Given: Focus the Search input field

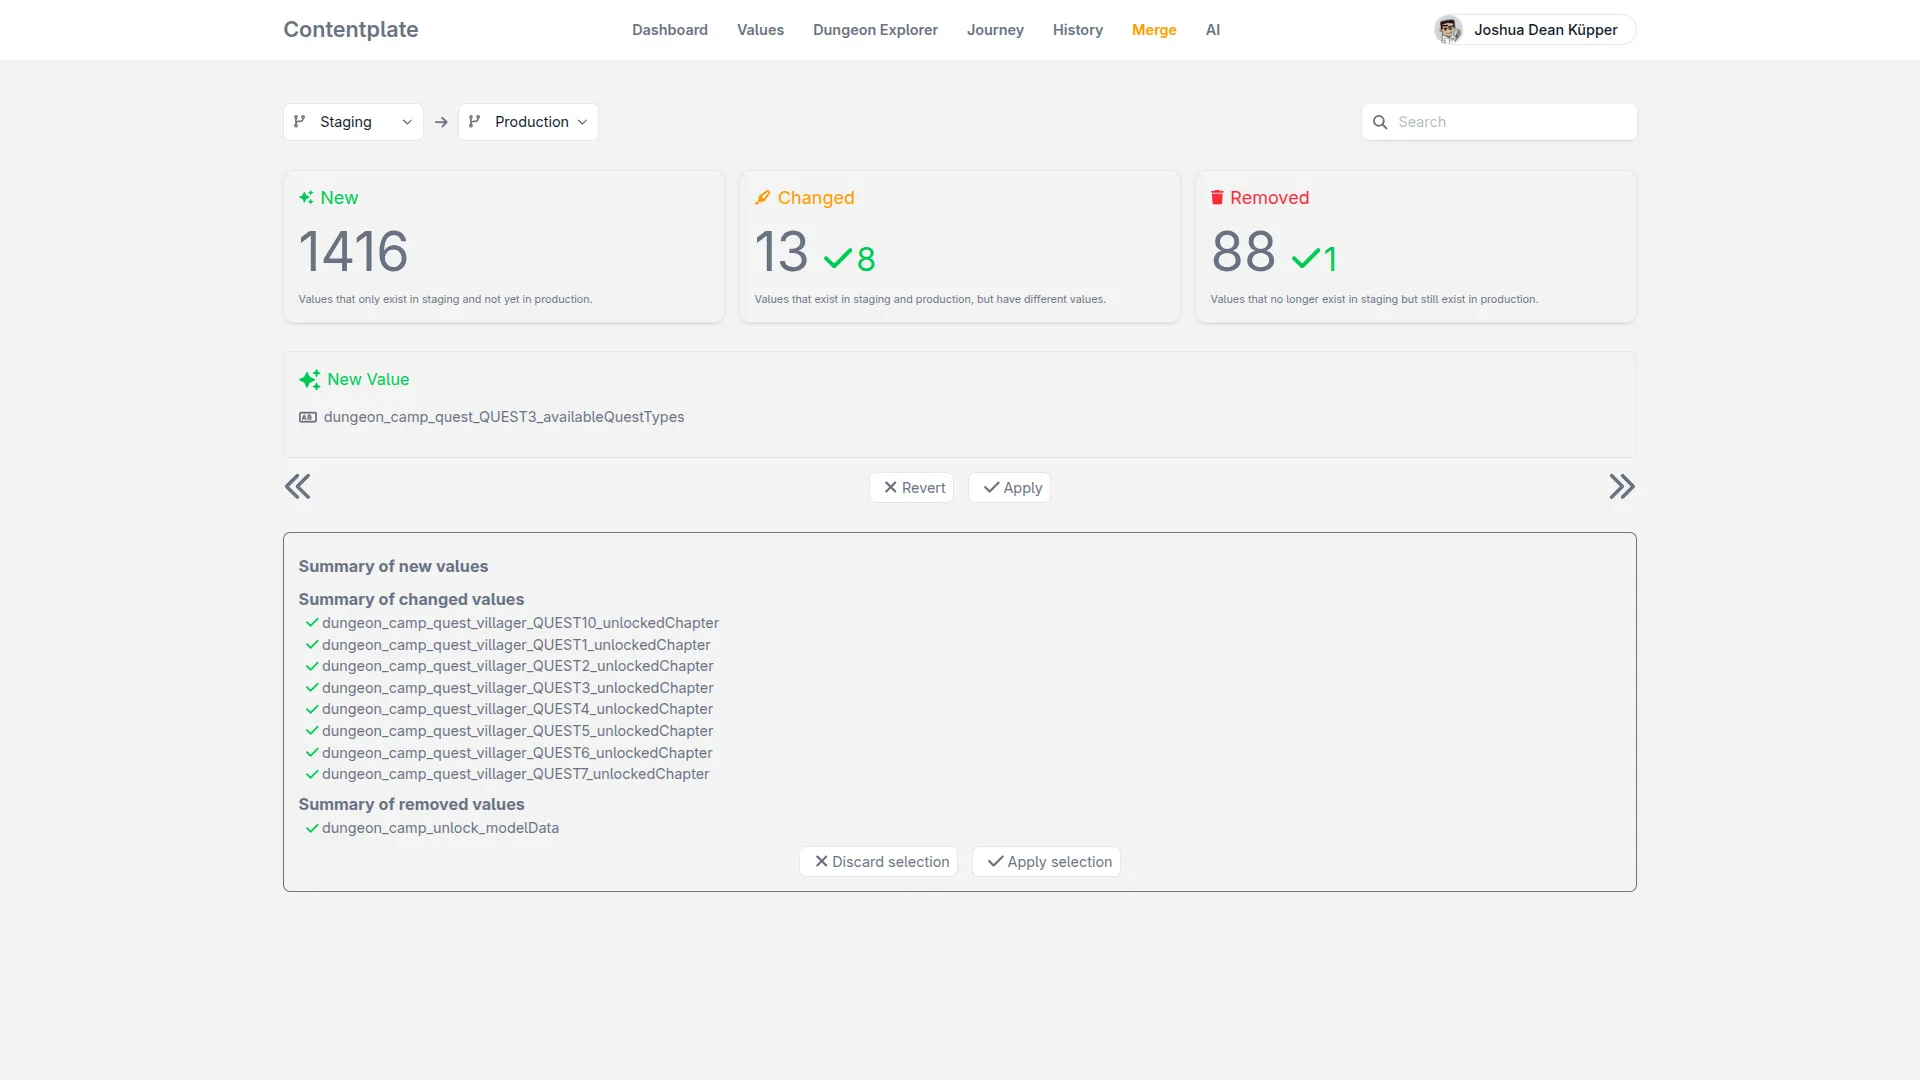Looking at the screenshot, I should click(x=1499, y=122).
